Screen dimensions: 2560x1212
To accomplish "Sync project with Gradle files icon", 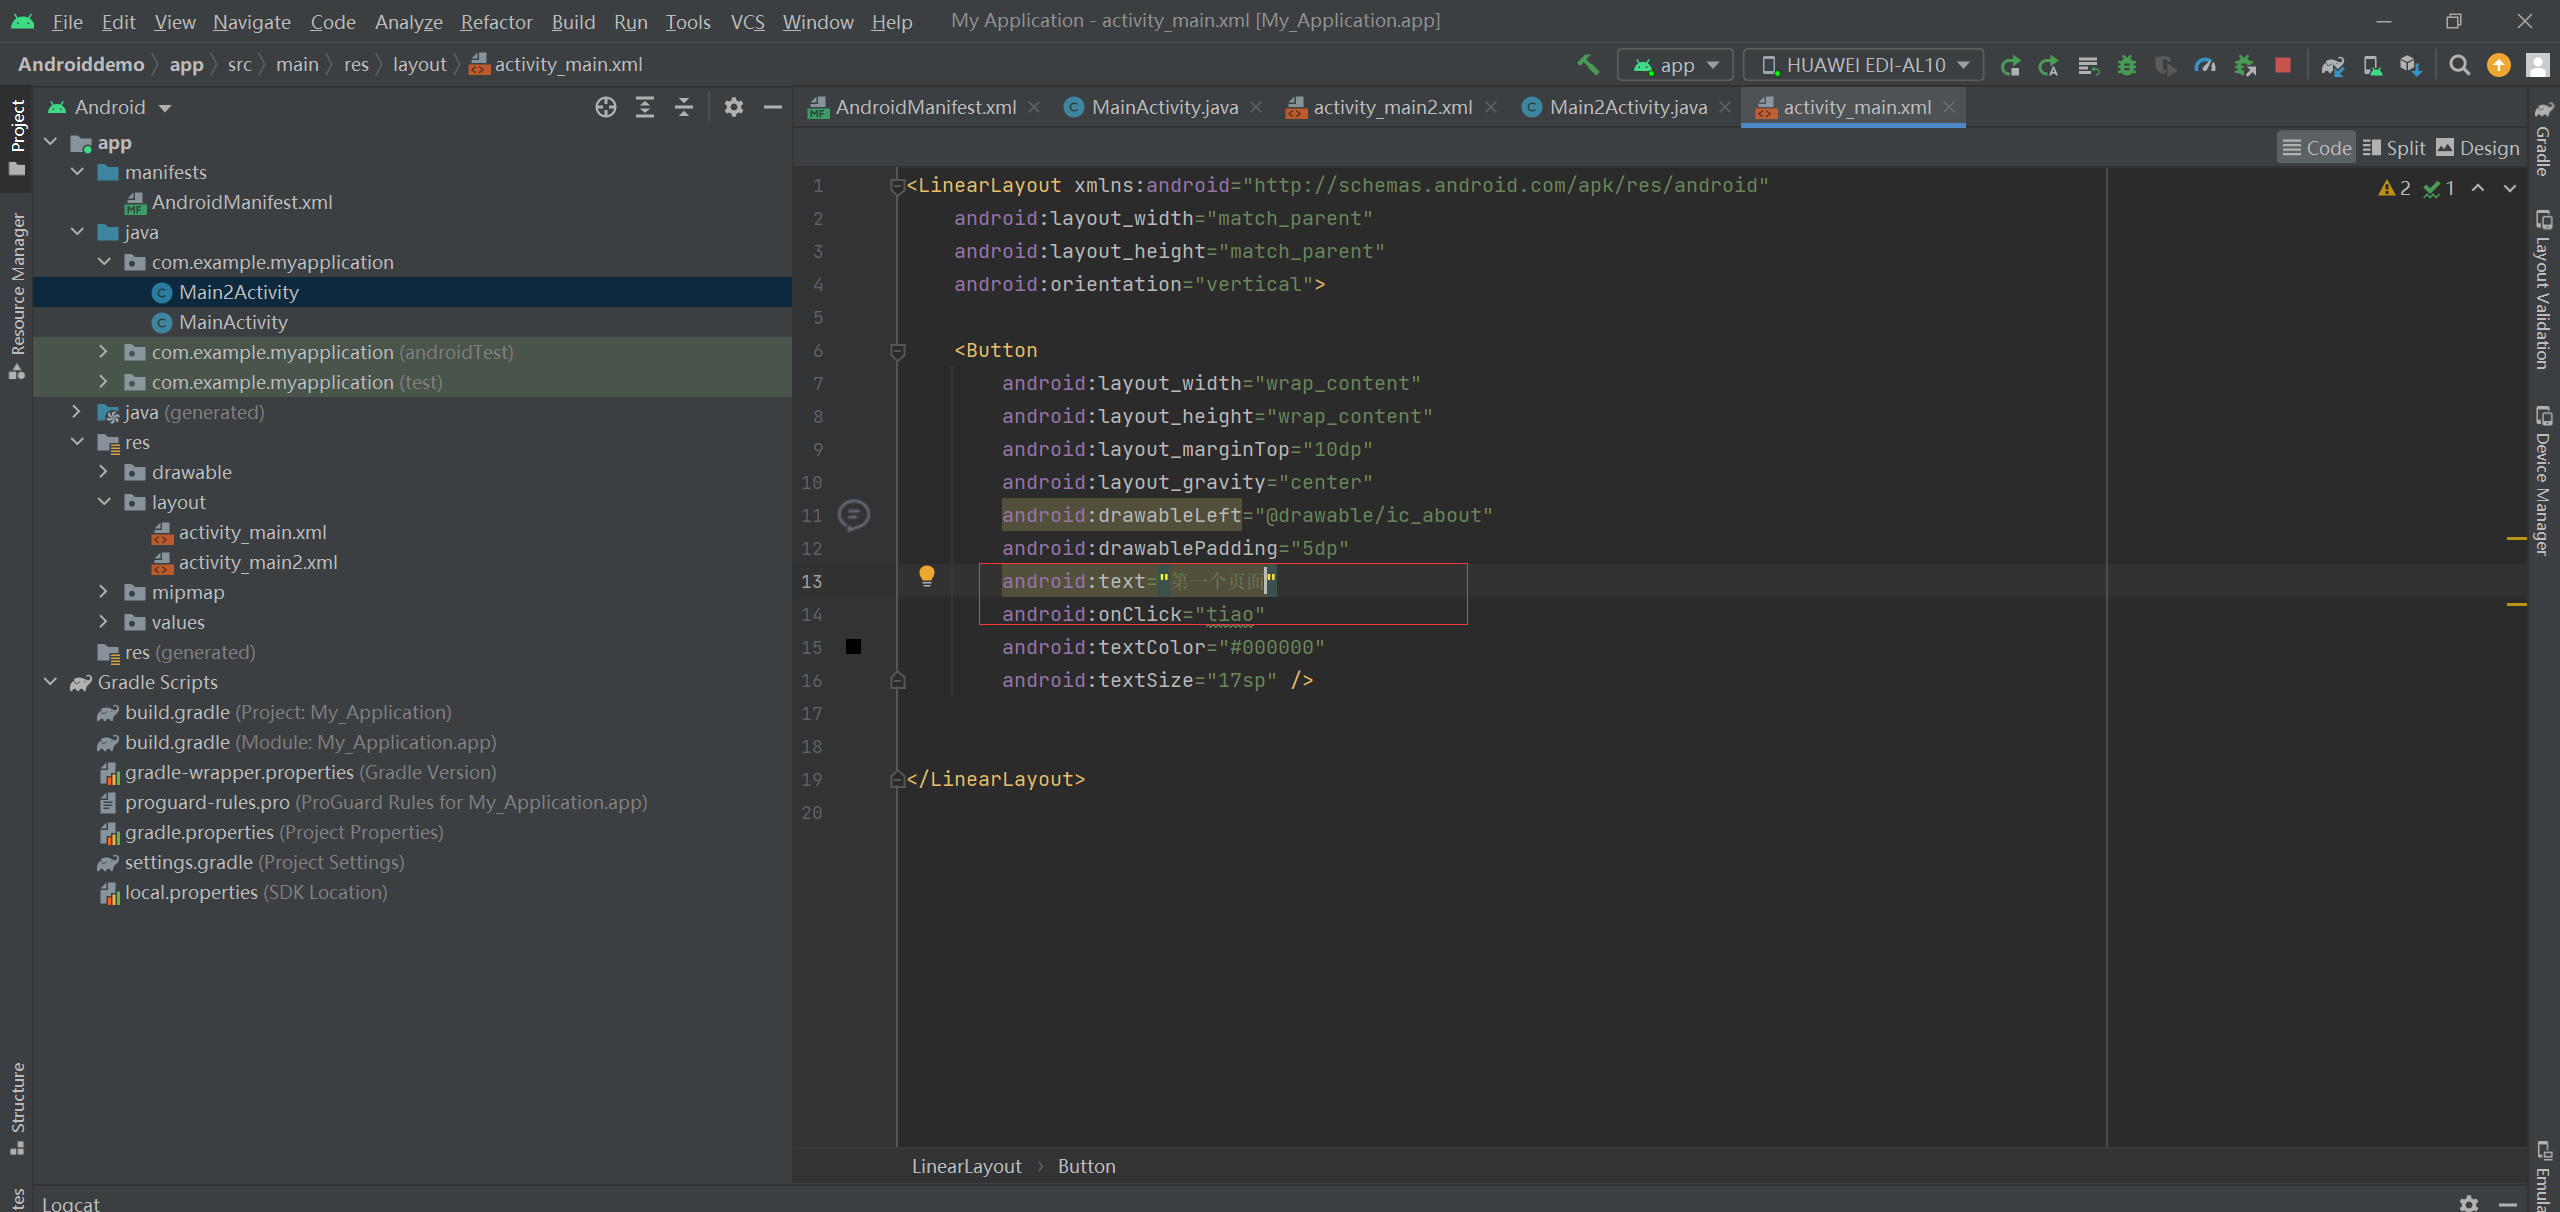I will click(x=2332, y=65).
